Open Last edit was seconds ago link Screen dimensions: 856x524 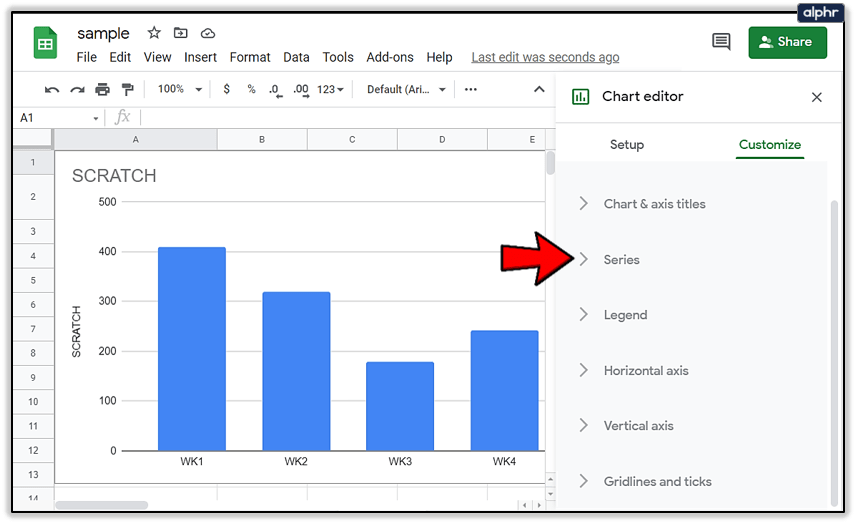click(x=545, y=57)
